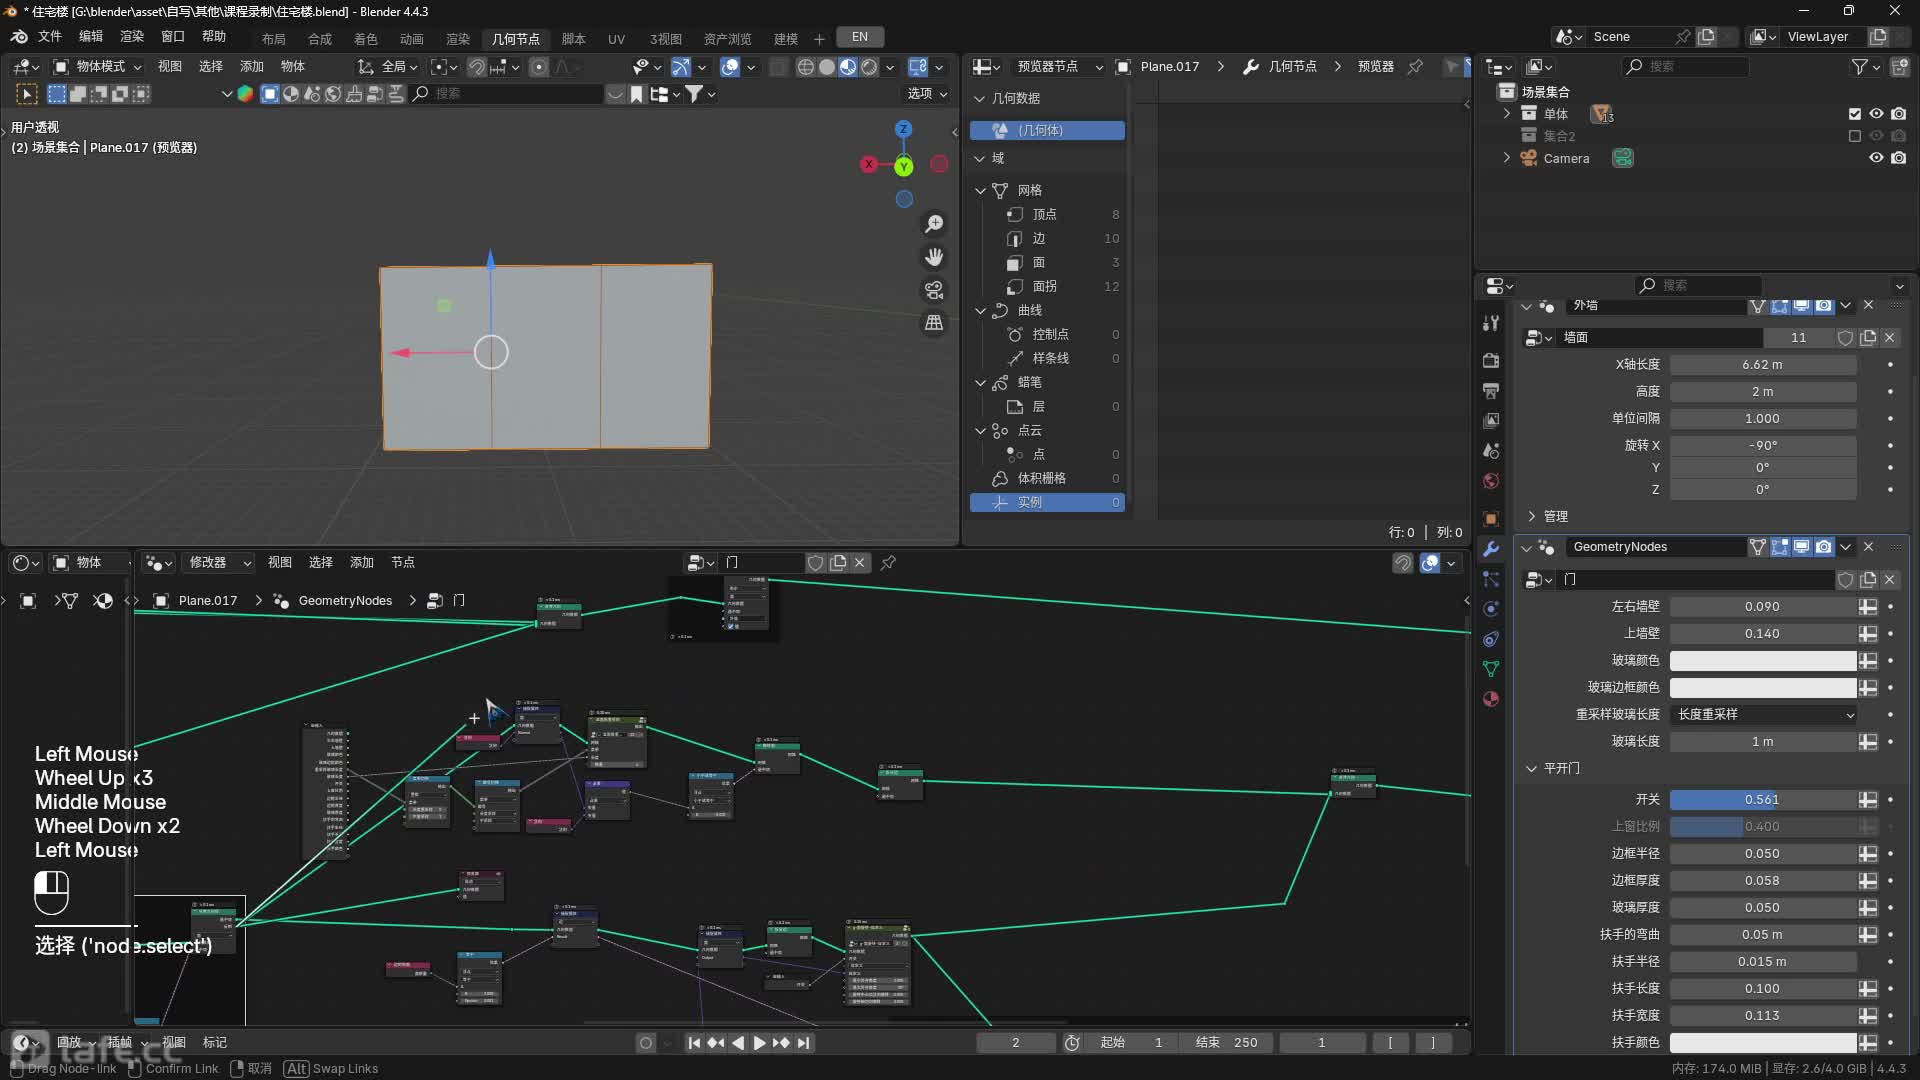
Task: Click the Z axis on navigation gizmo
Action: (904, 129)
